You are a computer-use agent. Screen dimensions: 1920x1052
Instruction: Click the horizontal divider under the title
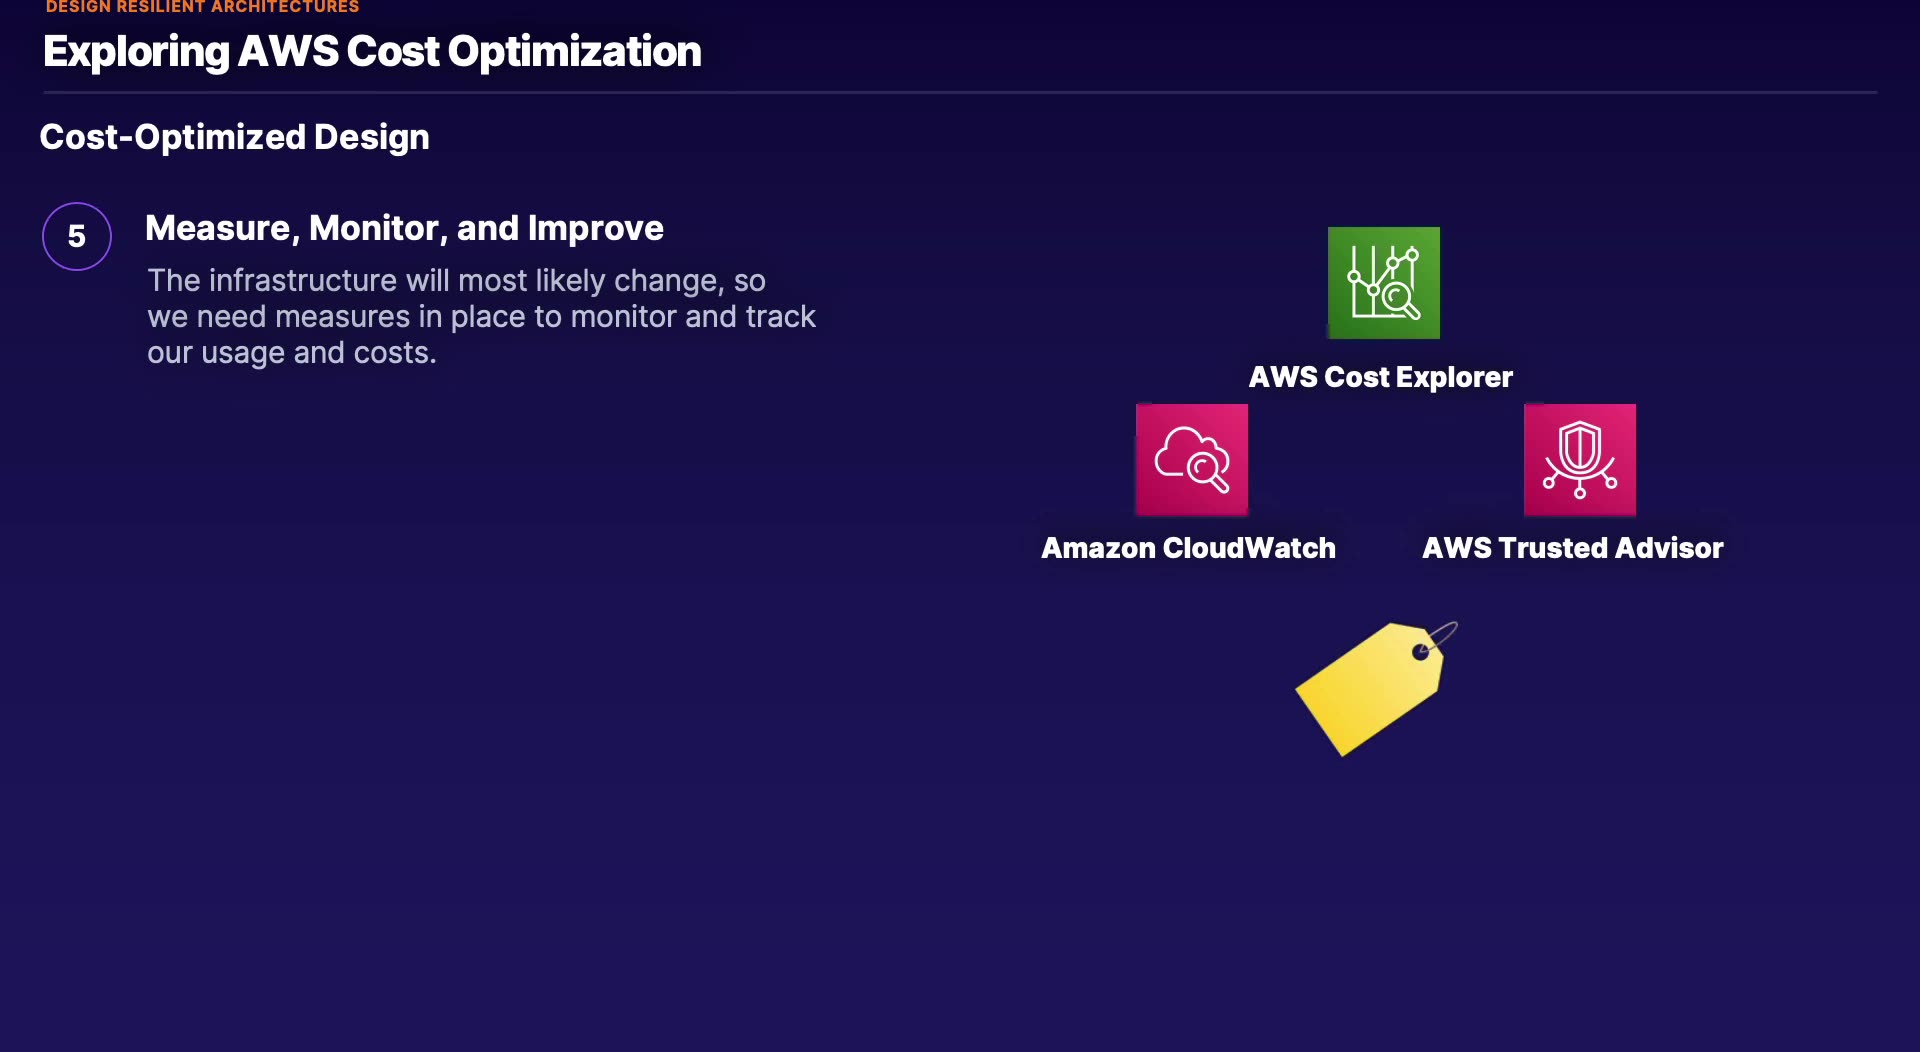tap(960, 93)
